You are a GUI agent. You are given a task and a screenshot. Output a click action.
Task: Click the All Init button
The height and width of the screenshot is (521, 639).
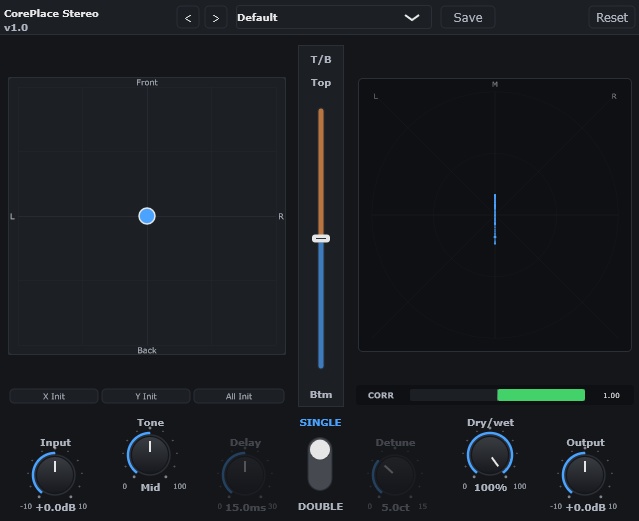pyautogui.click(x=239, y=396)
